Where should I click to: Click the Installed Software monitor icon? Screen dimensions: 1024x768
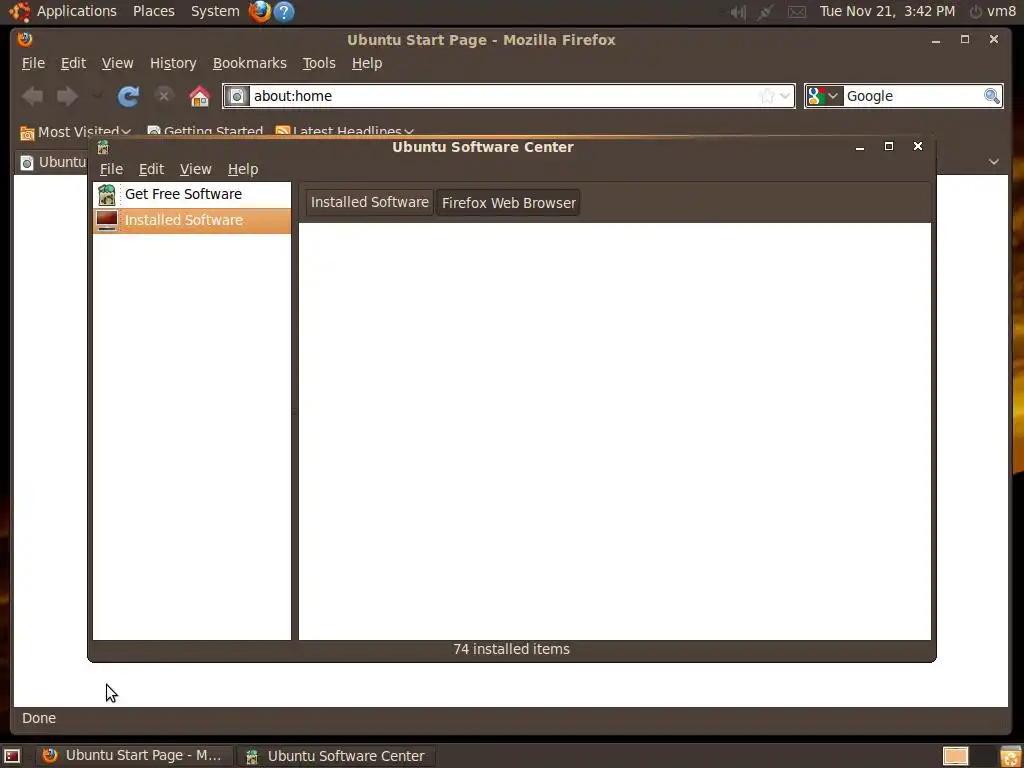106,220
